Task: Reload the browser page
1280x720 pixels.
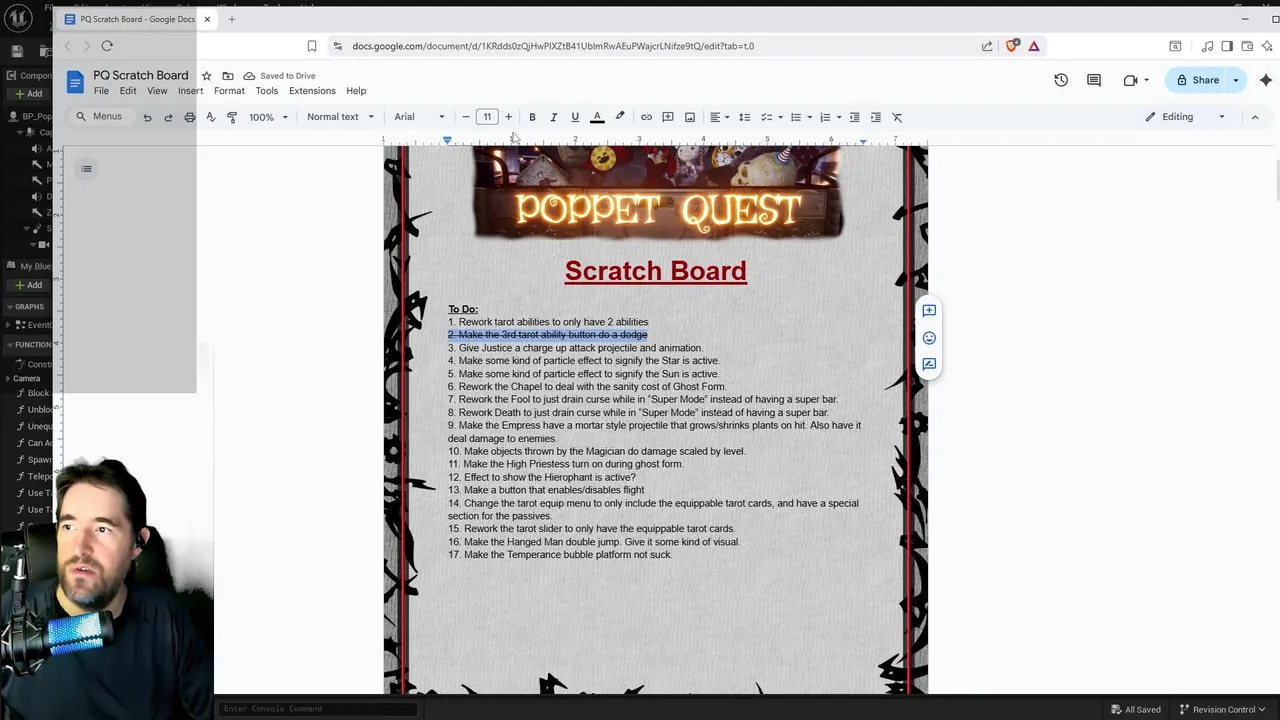Action: click(107, 46)
